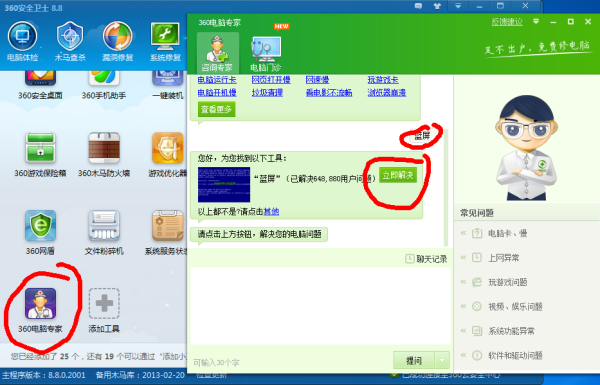600x385 pixels.
Task: Click 看电影不流畅 quick link
Action: [x=329, y=93]
